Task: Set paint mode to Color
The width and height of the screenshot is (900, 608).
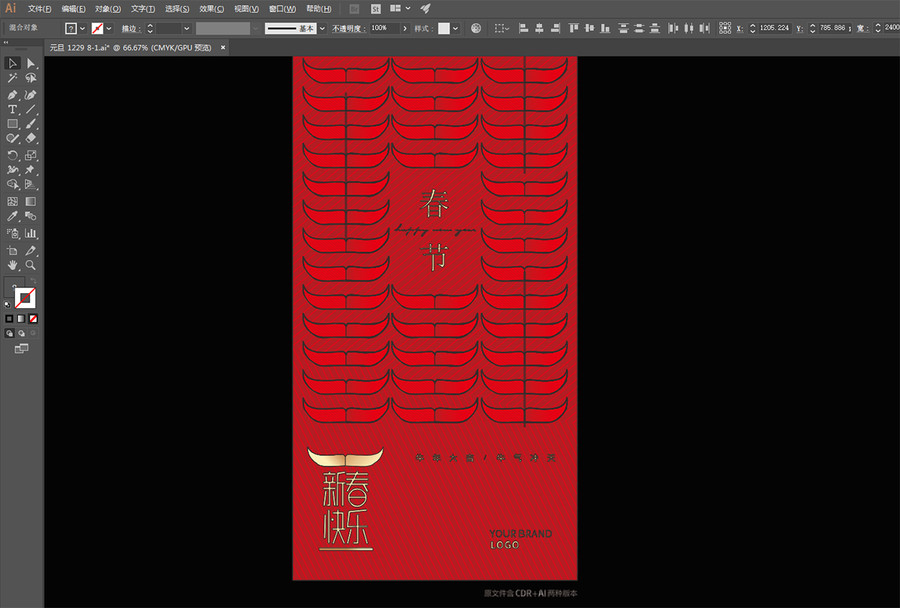Action: 9,319
